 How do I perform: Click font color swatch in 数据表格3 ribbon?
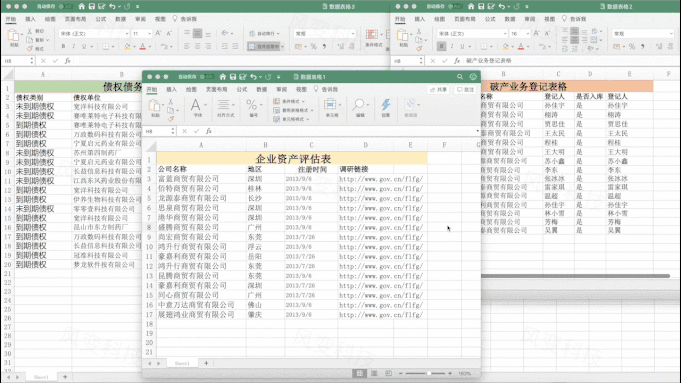pos(142,46)
